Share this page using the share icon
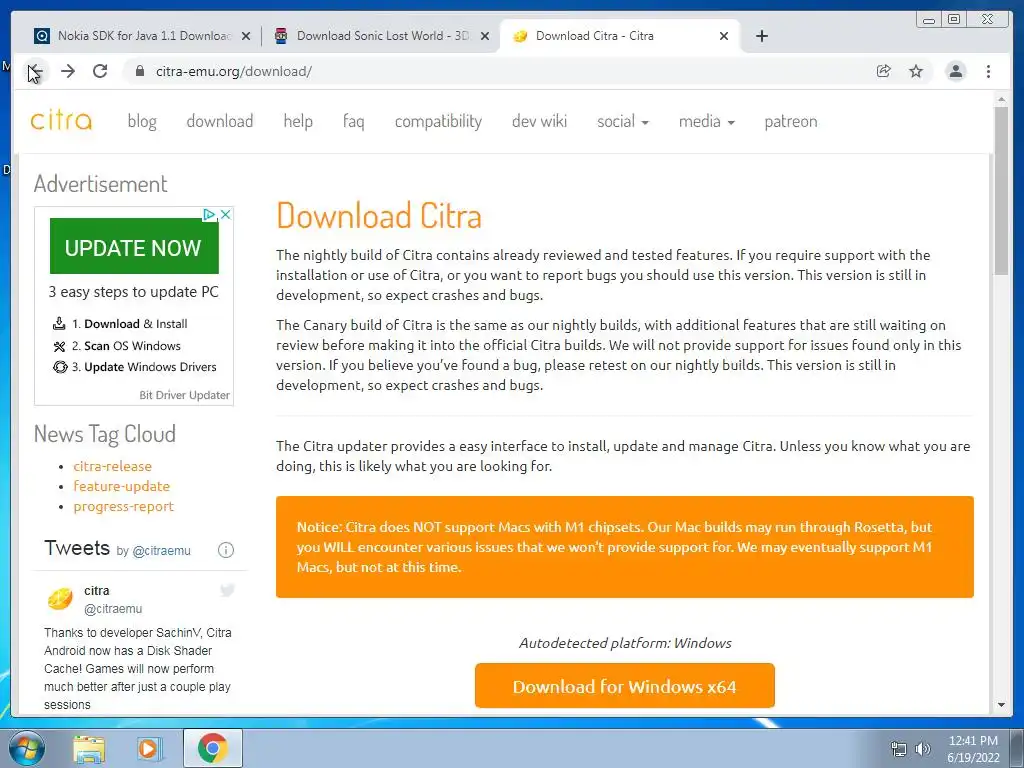 point(884,71)
